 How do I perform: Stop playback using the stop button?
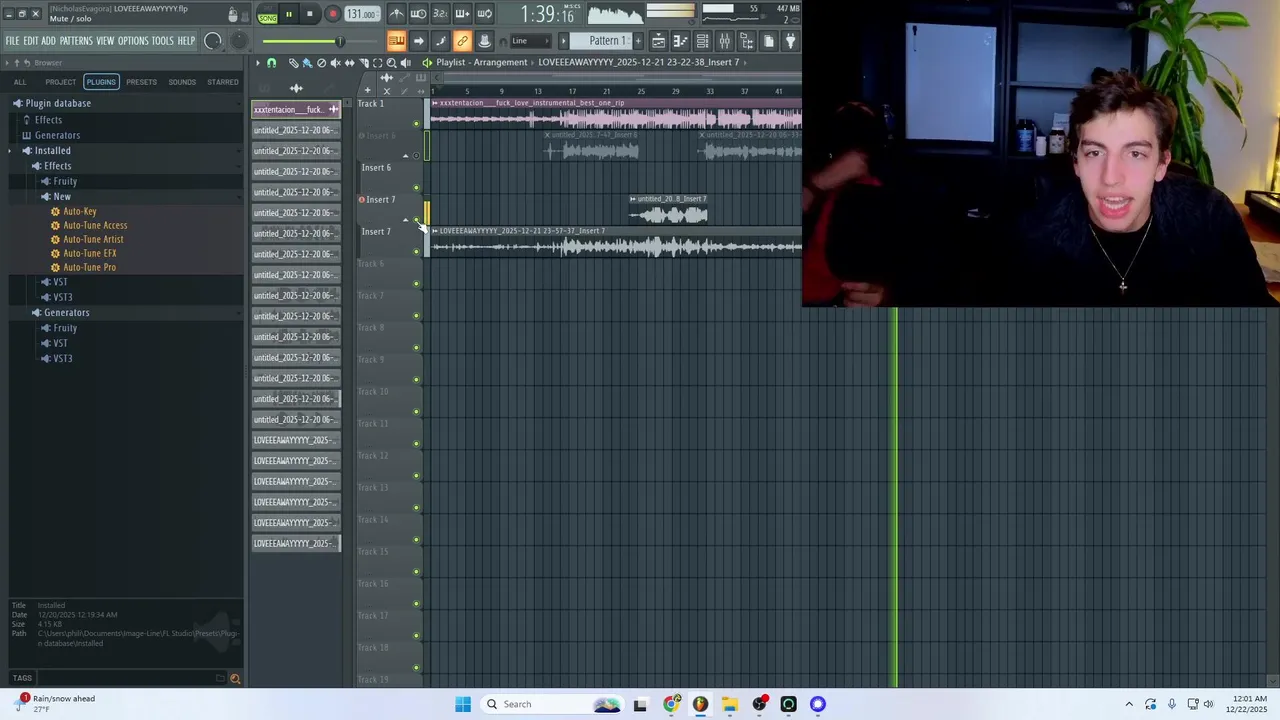pos(310,14)
